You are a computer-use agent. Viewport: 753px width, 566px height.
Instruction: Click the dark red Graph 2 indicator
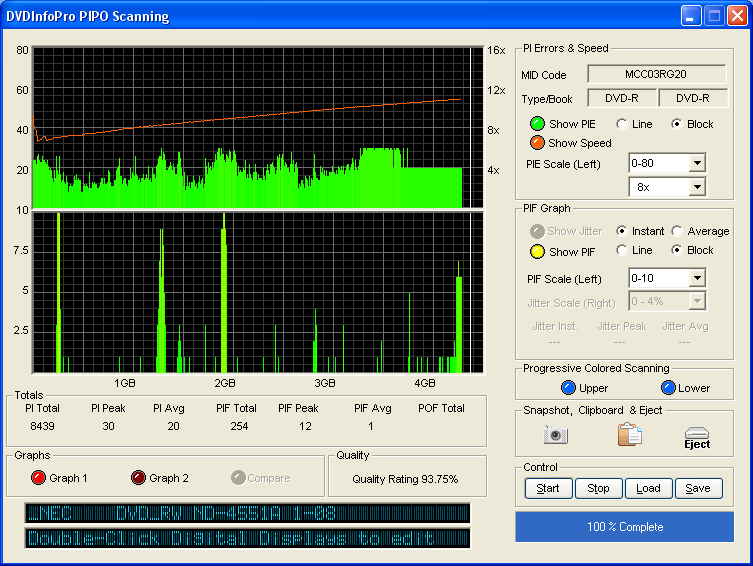(138, 478)
